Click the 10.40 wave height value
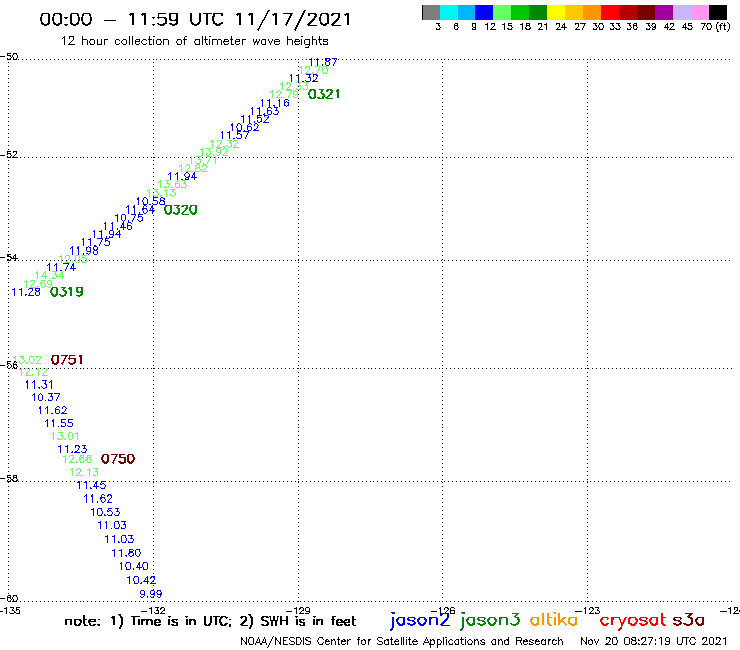The image size is (740, 650). click(134, 566)
